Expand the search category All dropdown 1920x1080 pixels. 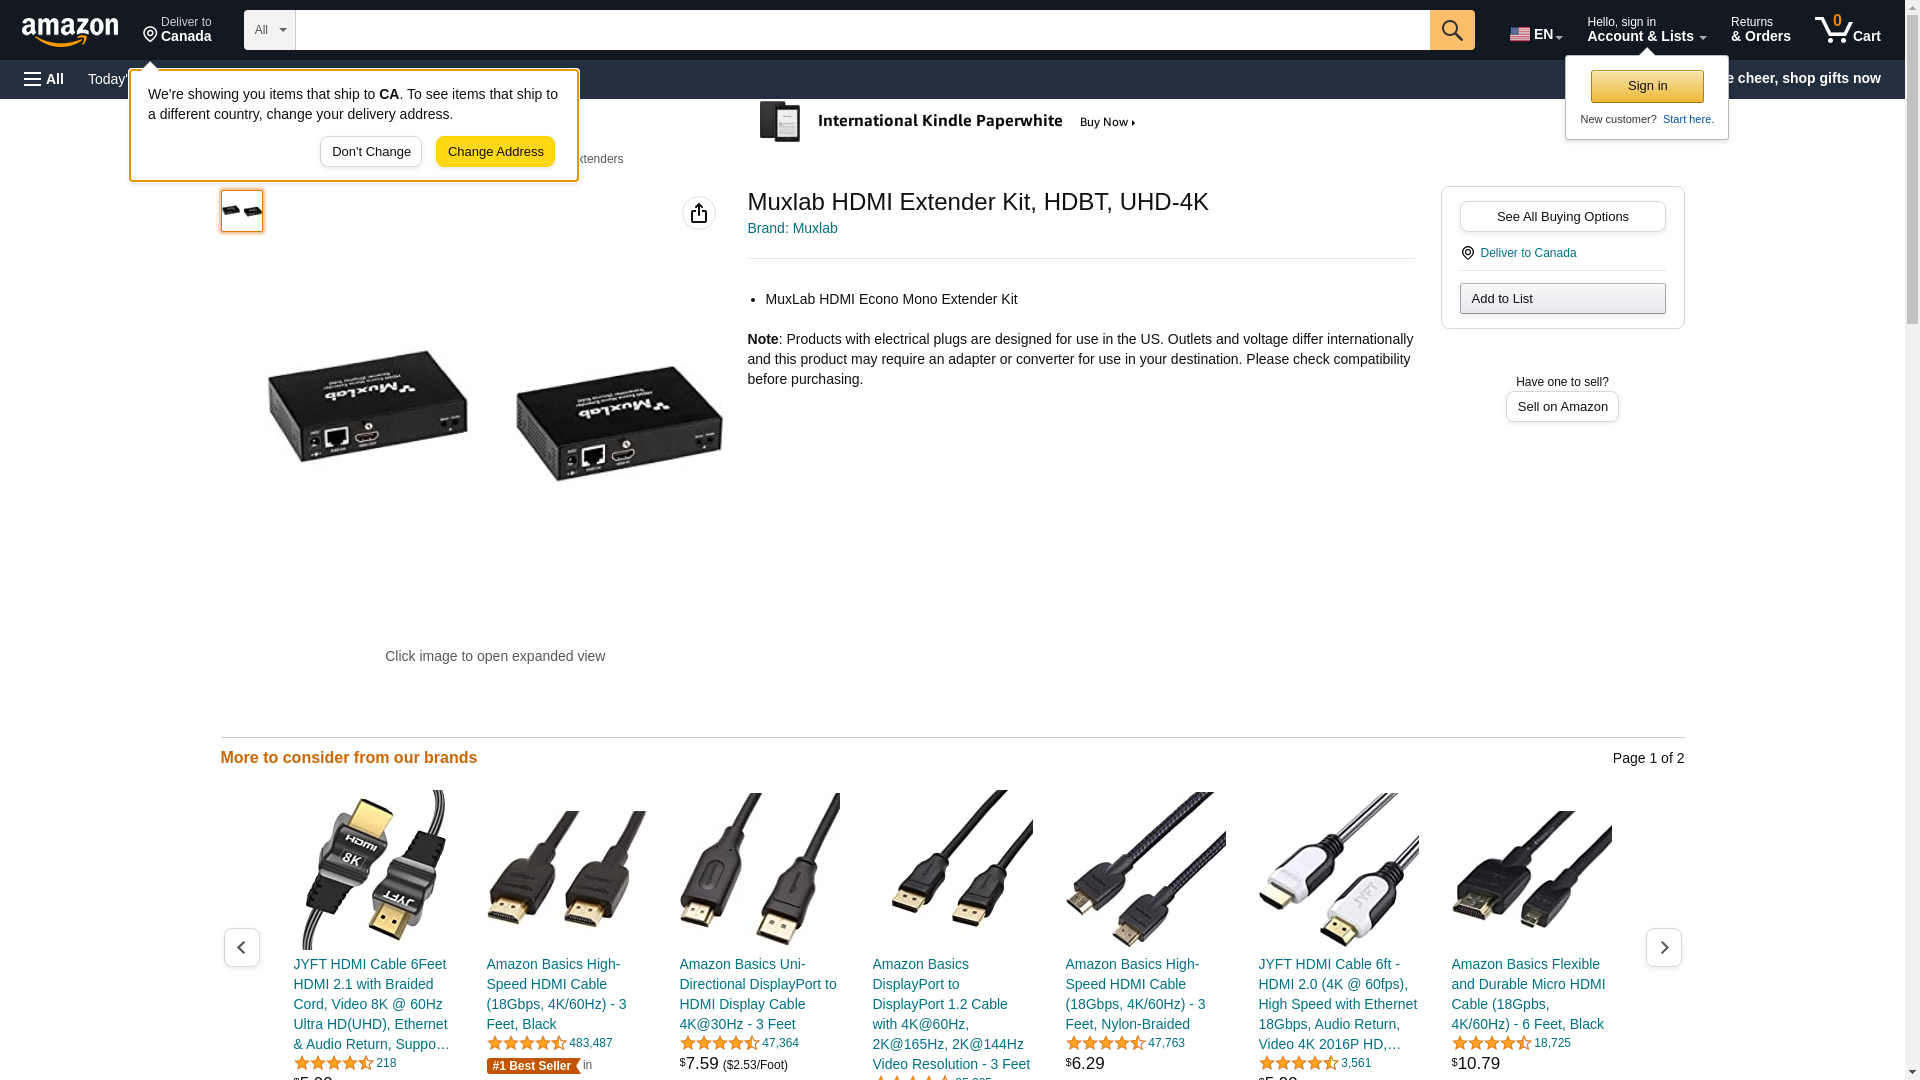(270, 30)
